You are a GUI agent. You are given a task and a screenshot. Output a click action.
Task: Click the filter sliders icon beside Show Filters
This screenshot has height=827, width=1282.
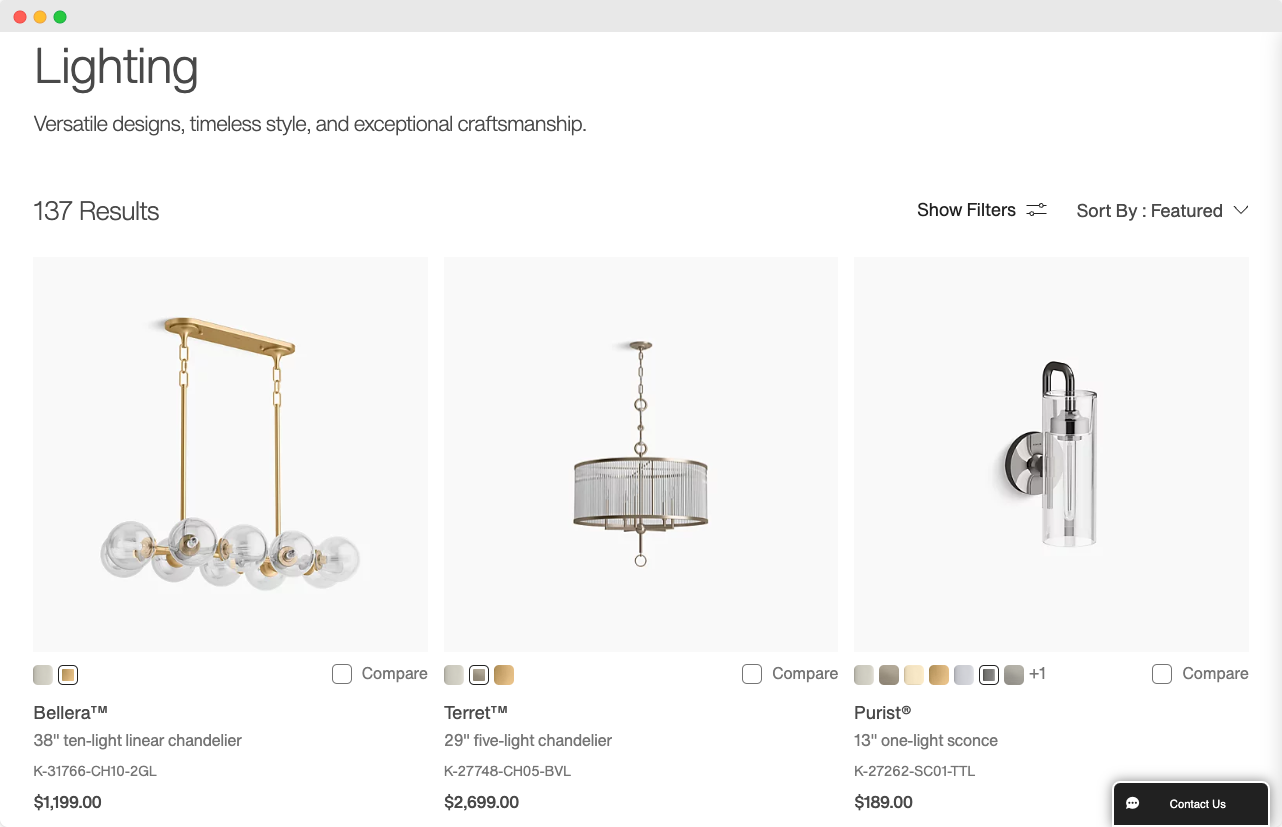[x=1036, y=210]
